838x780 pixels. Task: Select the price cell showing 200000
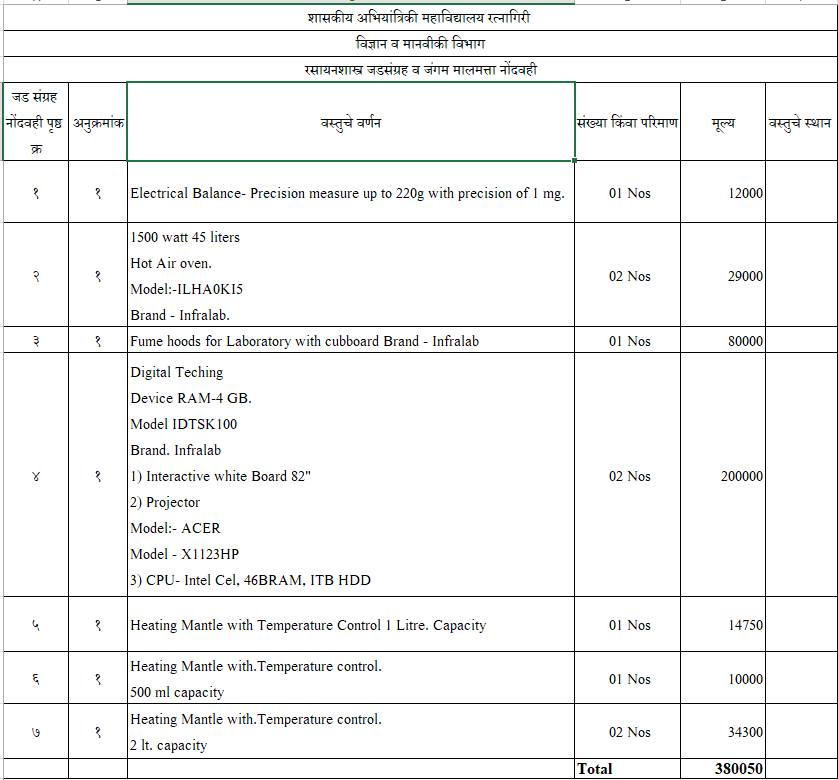[723, 476]
